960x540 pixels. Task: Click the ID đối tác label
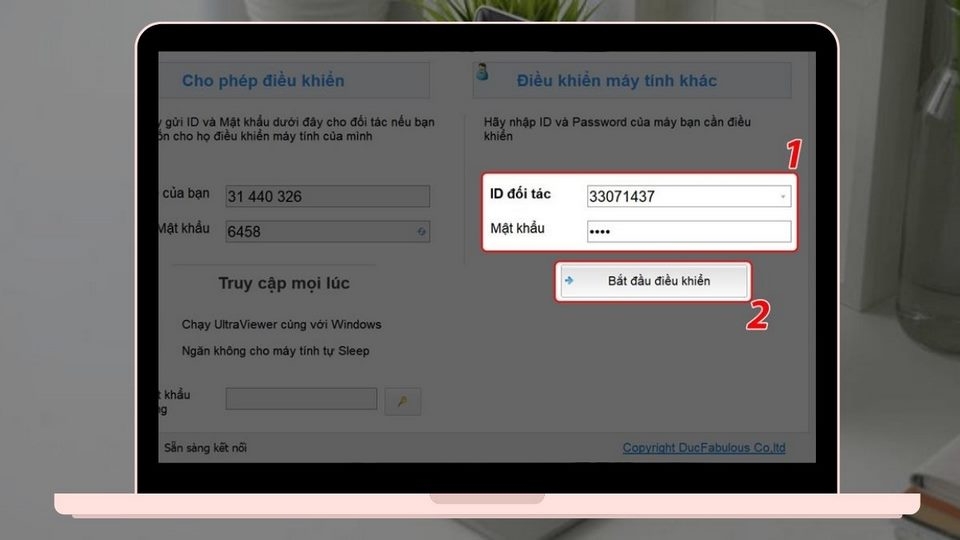520,194
